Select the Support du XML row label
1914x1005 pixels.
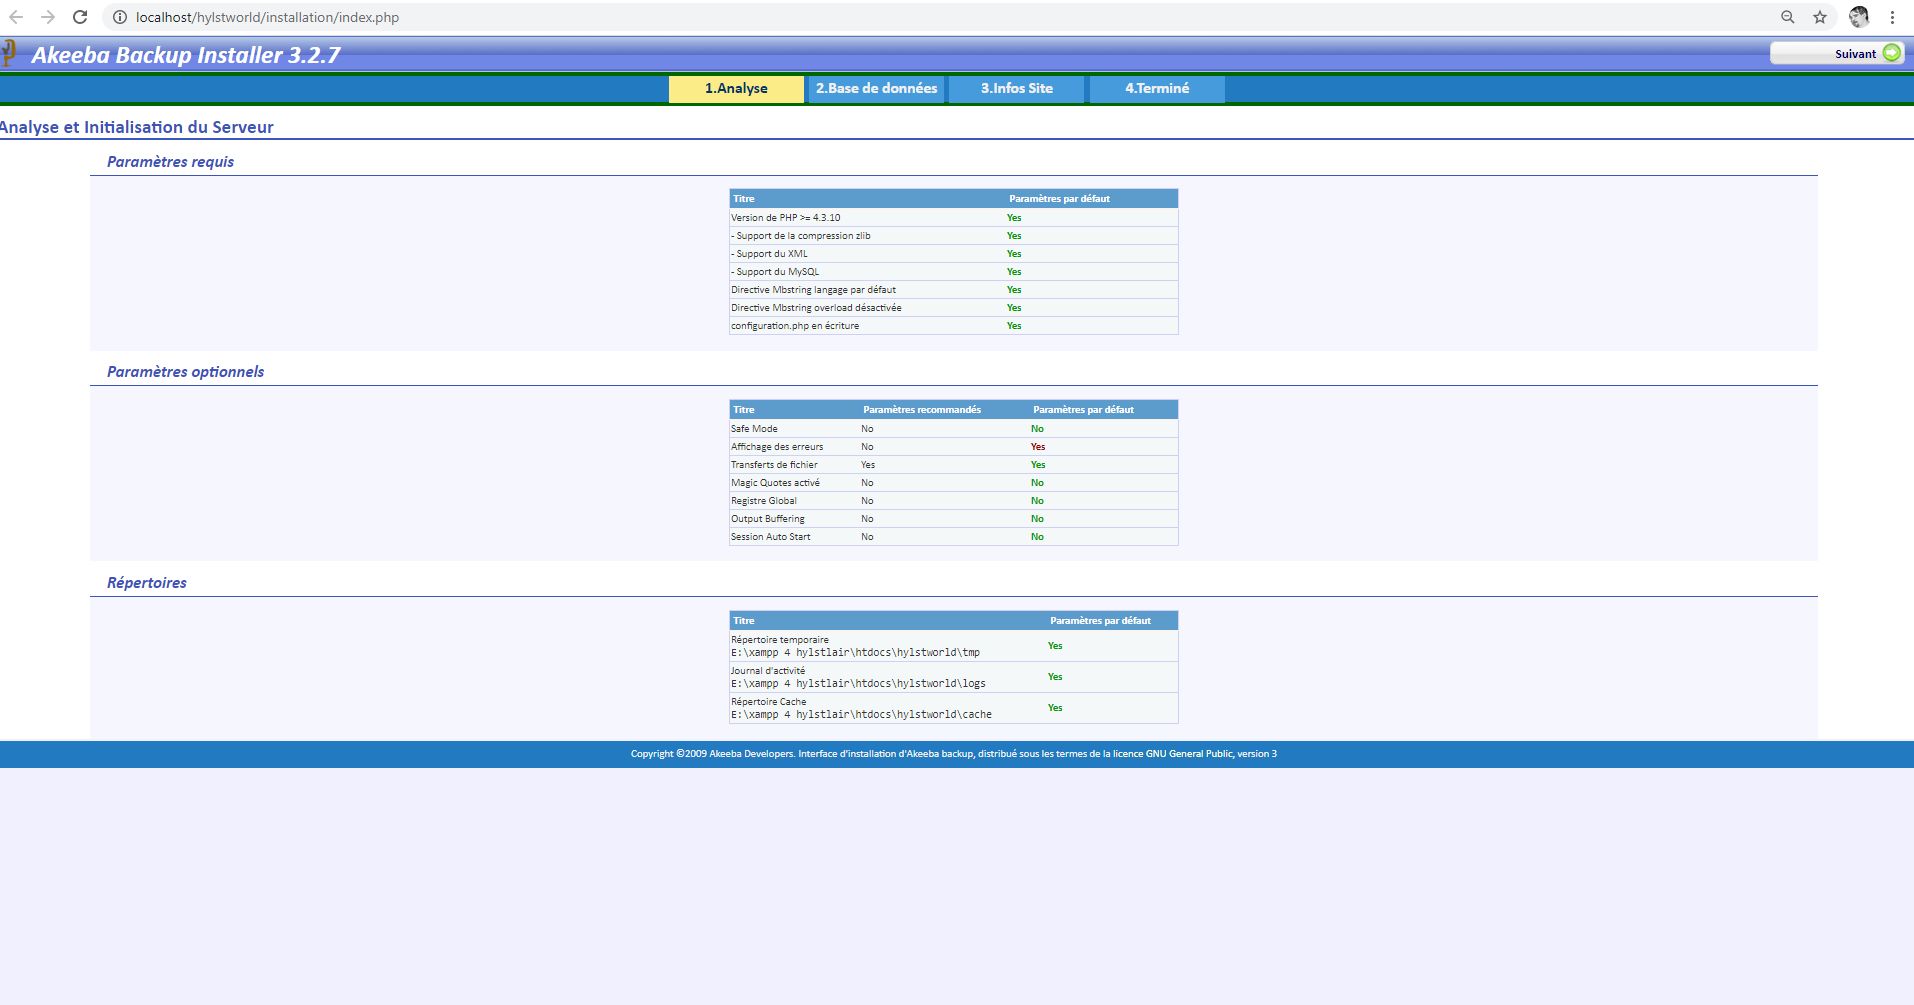[769, 254]
